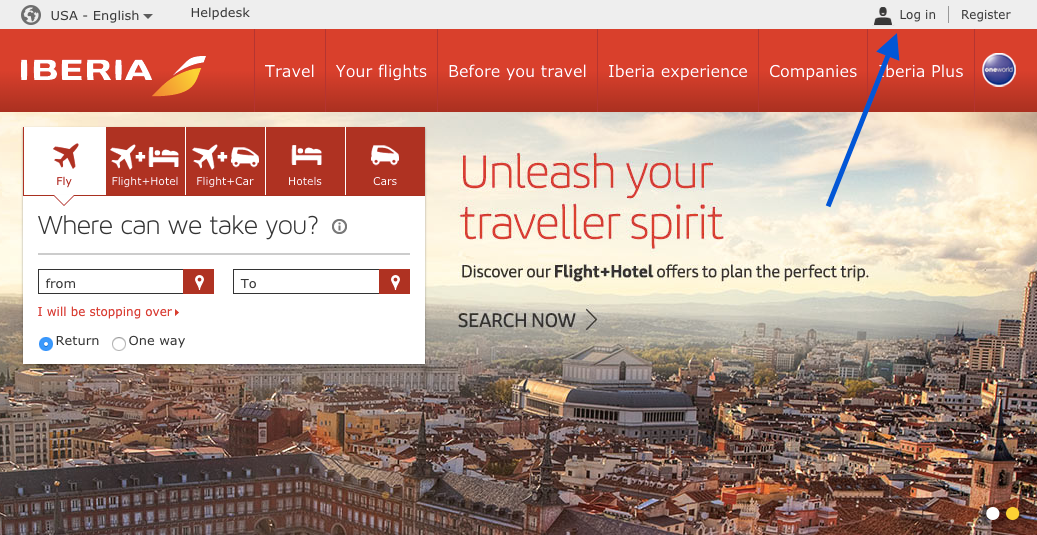Click the oneworld alliance logo
This screenshot has height=535, width=1037.
pos(999,70)
